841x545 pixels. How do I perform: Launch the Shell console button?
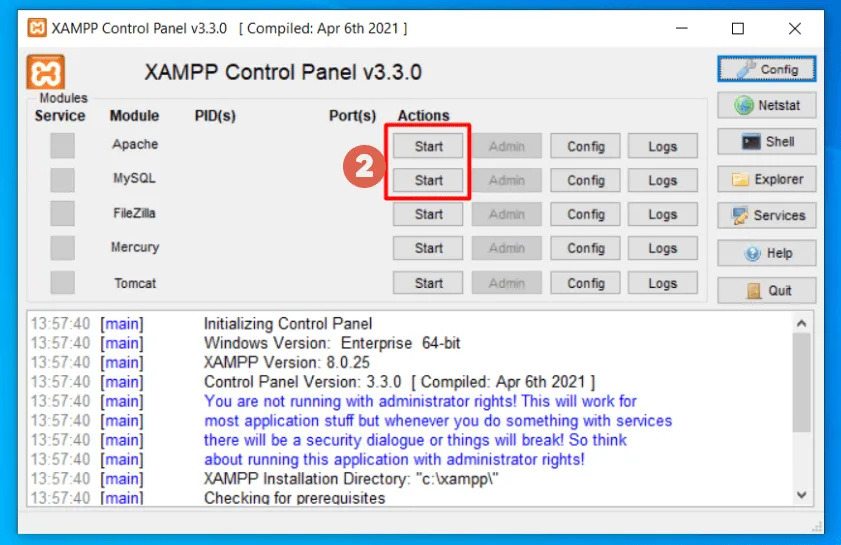[x=766, y=142]
